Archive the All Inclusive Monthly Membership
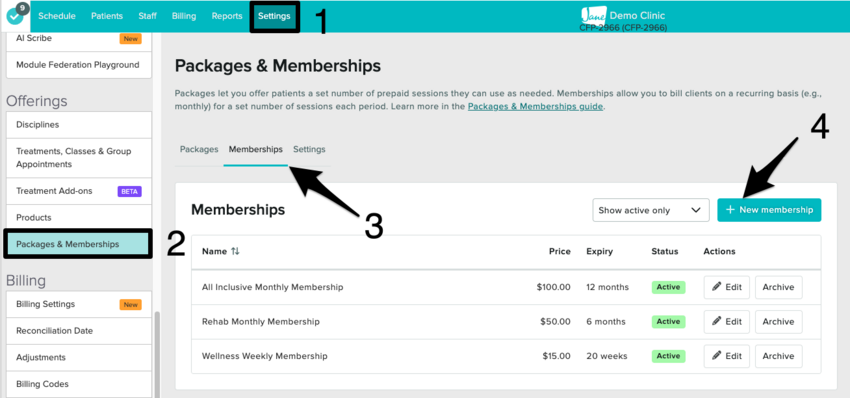 778,287
